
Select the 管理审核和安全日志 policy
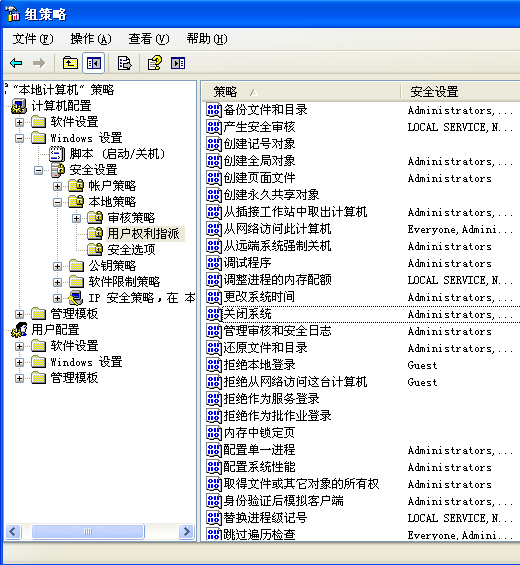277,331
